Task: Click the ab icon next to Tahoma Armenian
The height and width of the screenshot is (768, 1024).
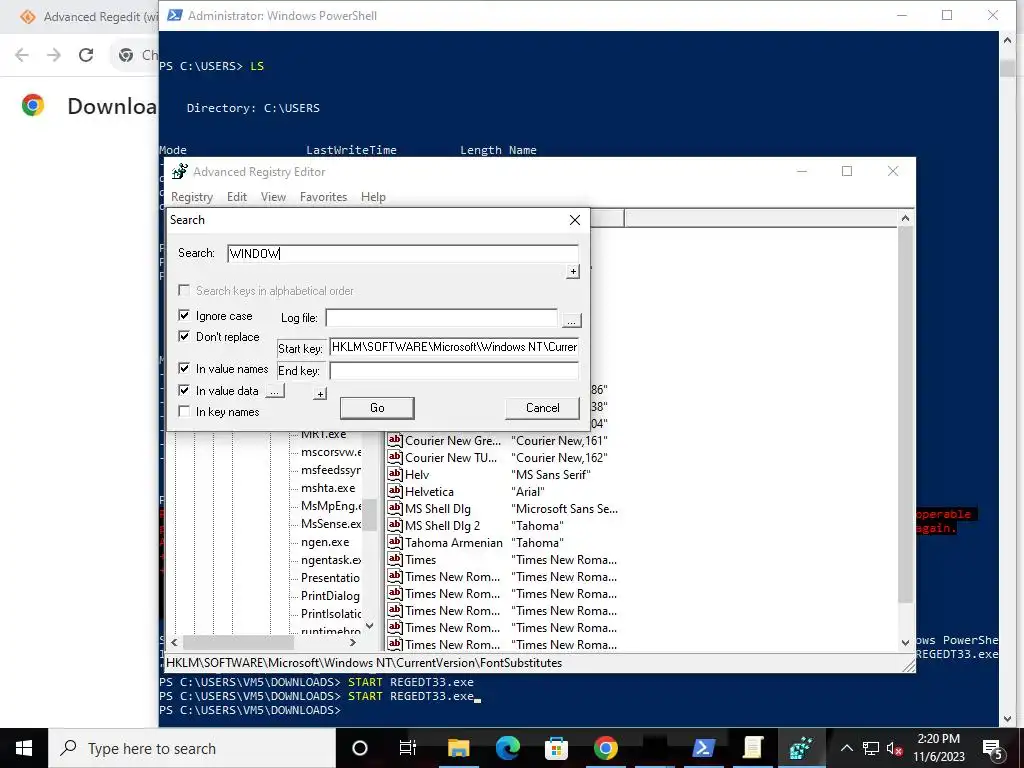Action: tap(394, 542)
